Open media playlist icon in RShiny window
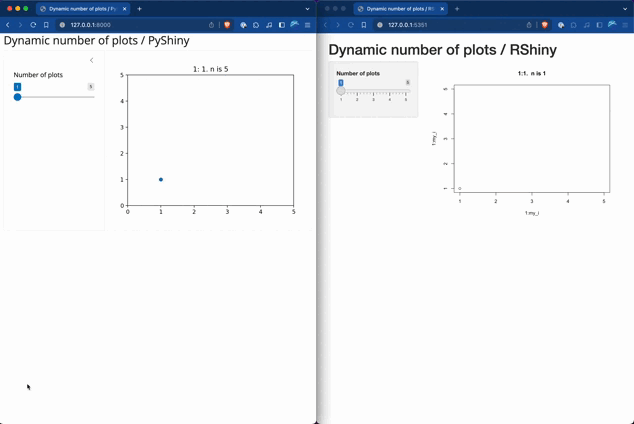Screen dimensions: 634x424 point(587,25)
